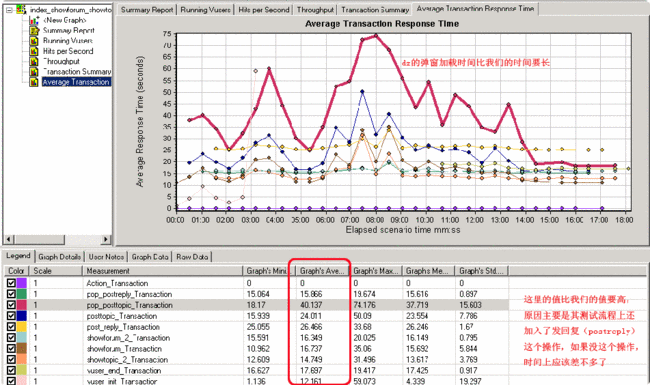Click the Transaction Summary tree icon
Image resolution: width=650 pixels, height=385 pixels.
(x=34, y=72)
